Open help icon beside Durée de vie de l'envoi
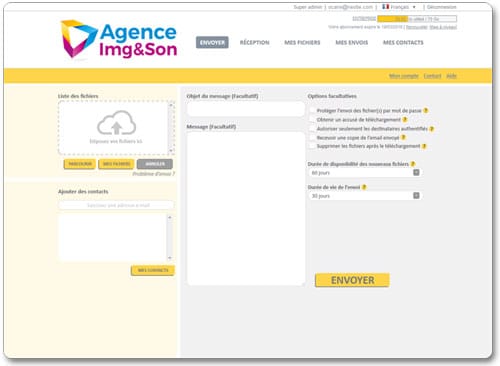This screenshot has height=366, width=500. tap(364, 187)
